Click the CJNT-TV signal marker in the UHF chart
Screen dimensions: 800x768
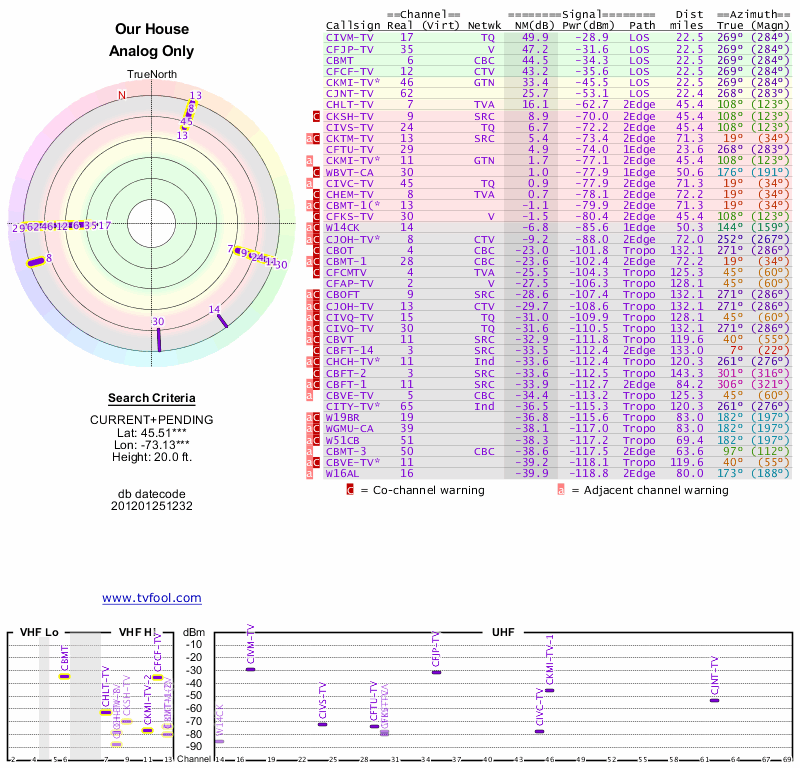tap(714, 700)
